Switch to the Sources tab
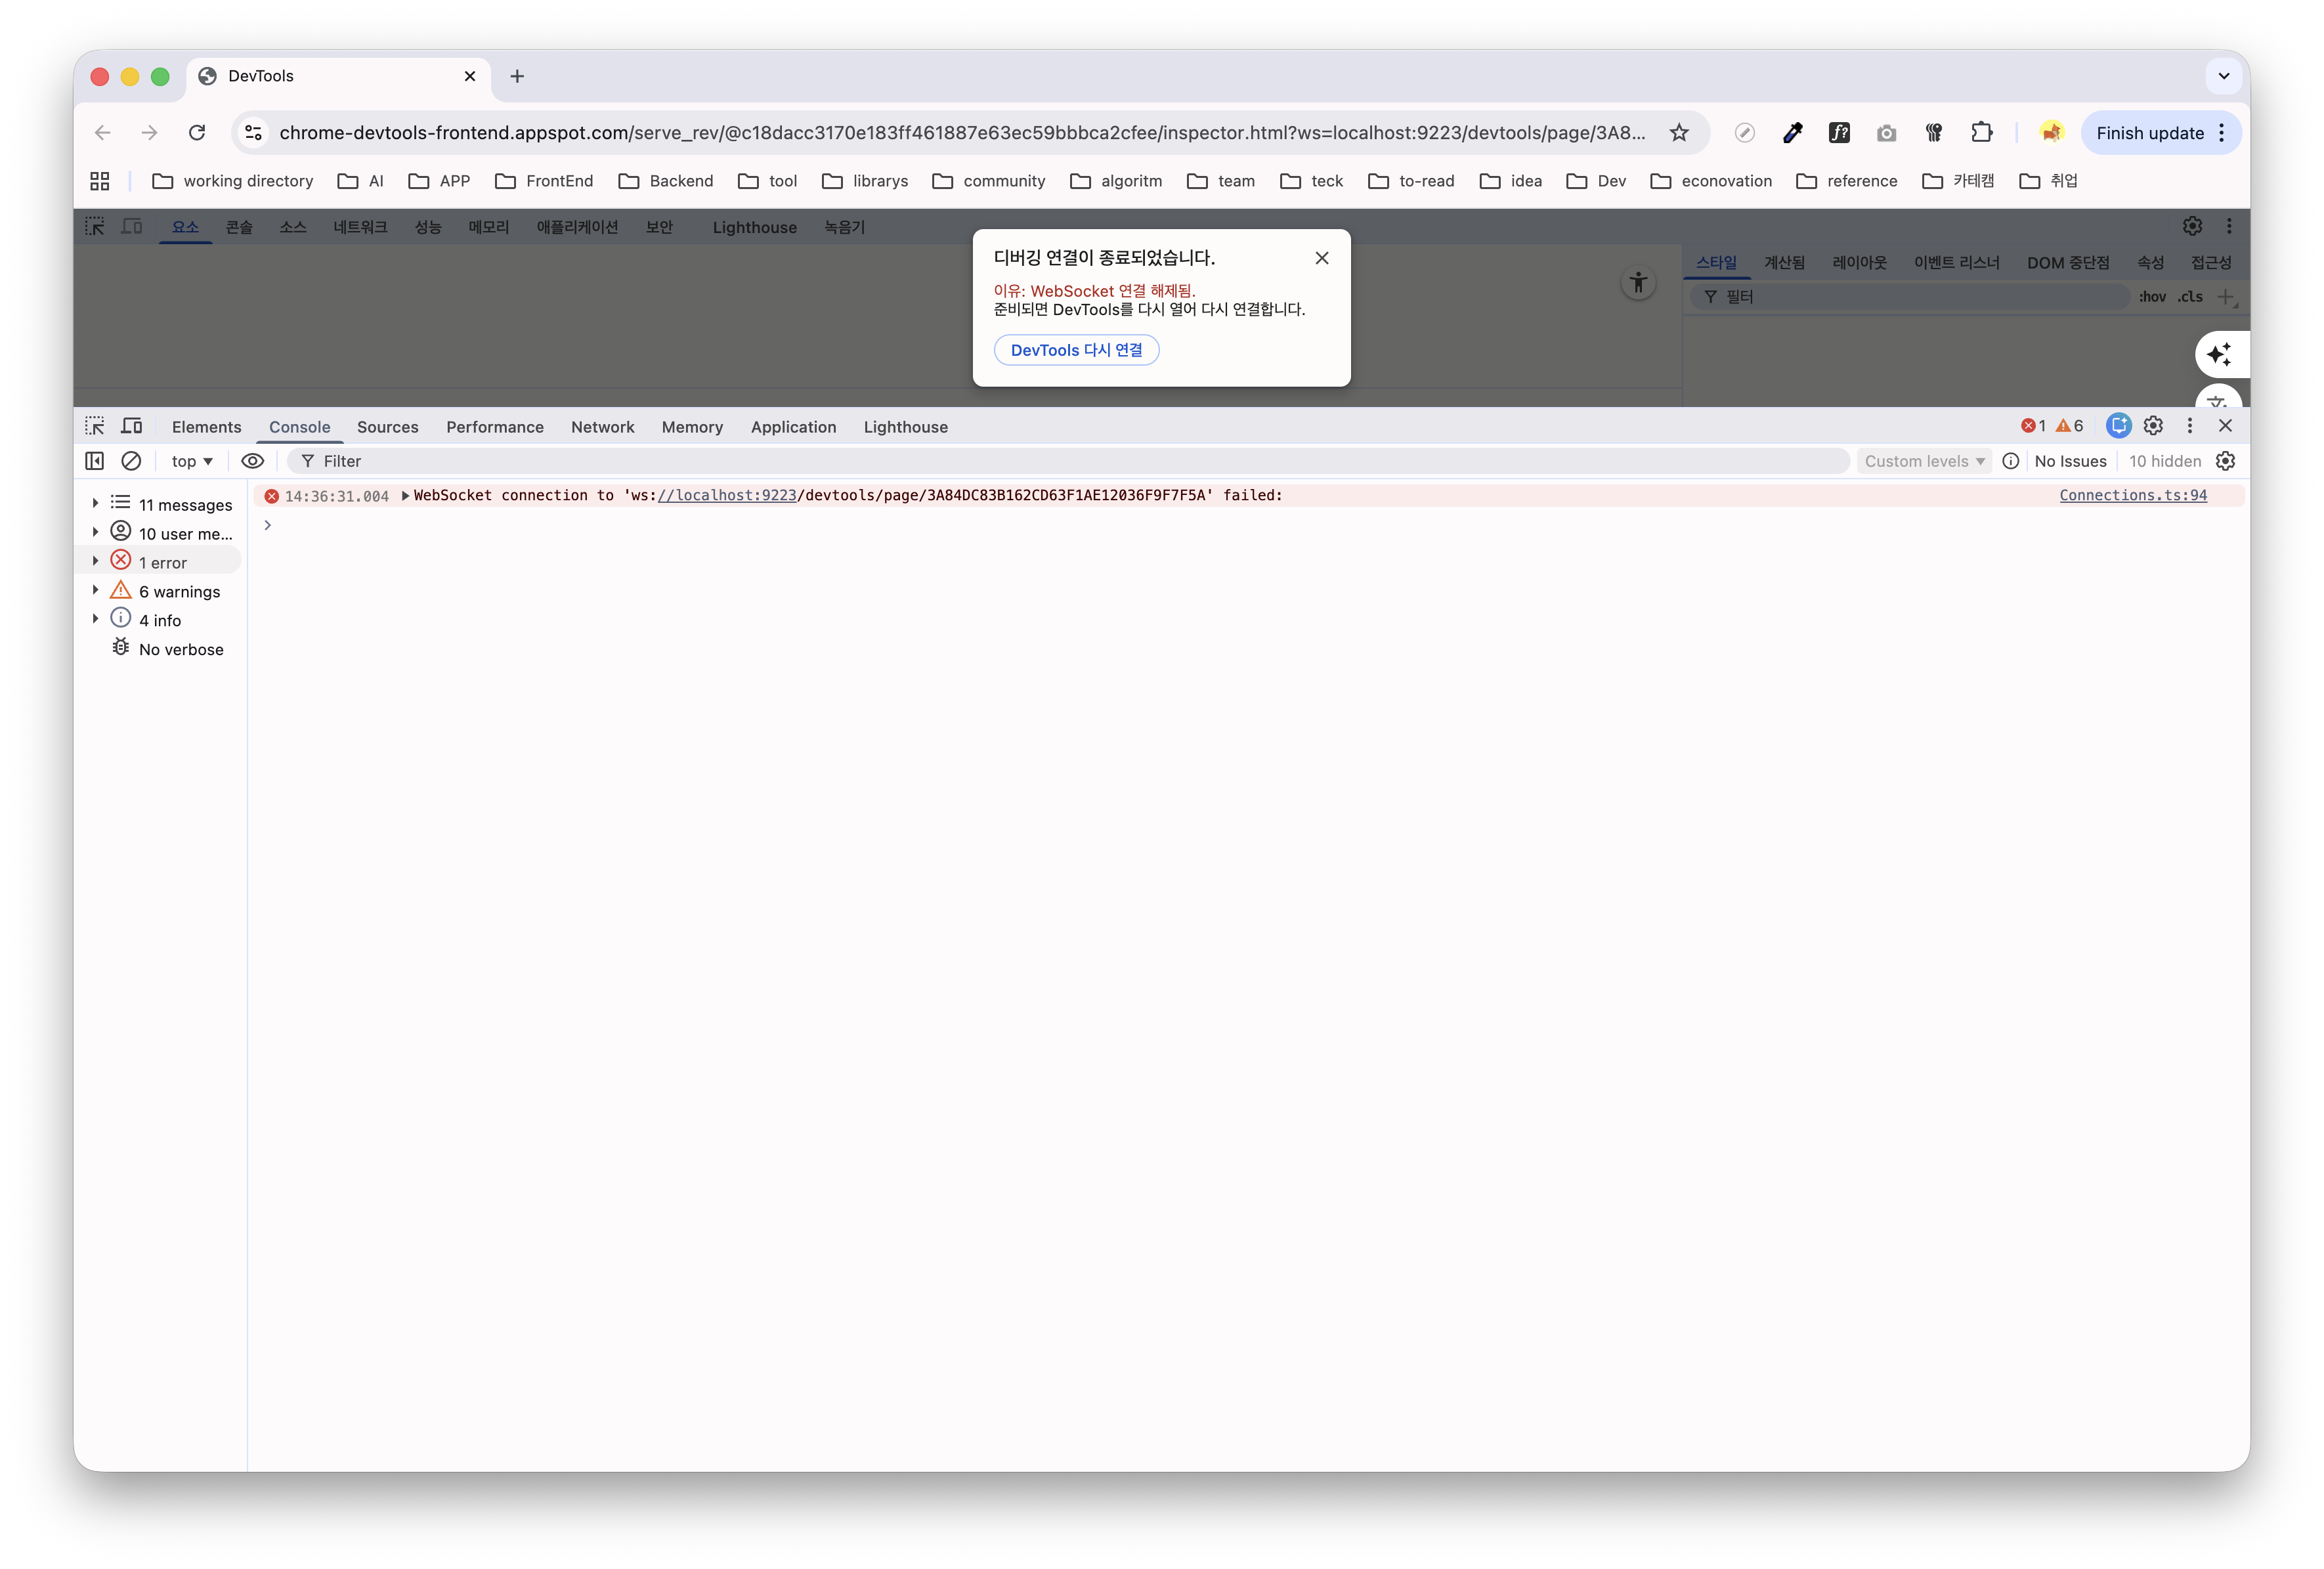2324x1569 pixels. 387,427
